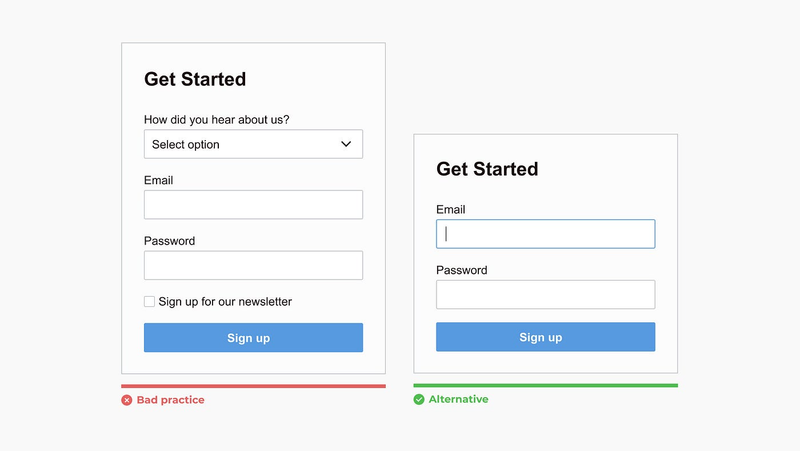
Task: Focus the Password field in right form
Action: click(x=545, y=294)
